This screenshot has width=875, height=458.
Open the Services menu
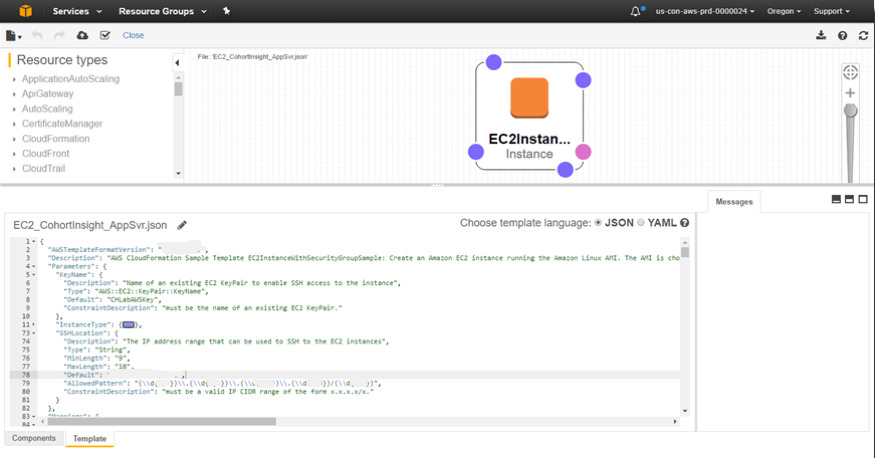tap(77, 11)
